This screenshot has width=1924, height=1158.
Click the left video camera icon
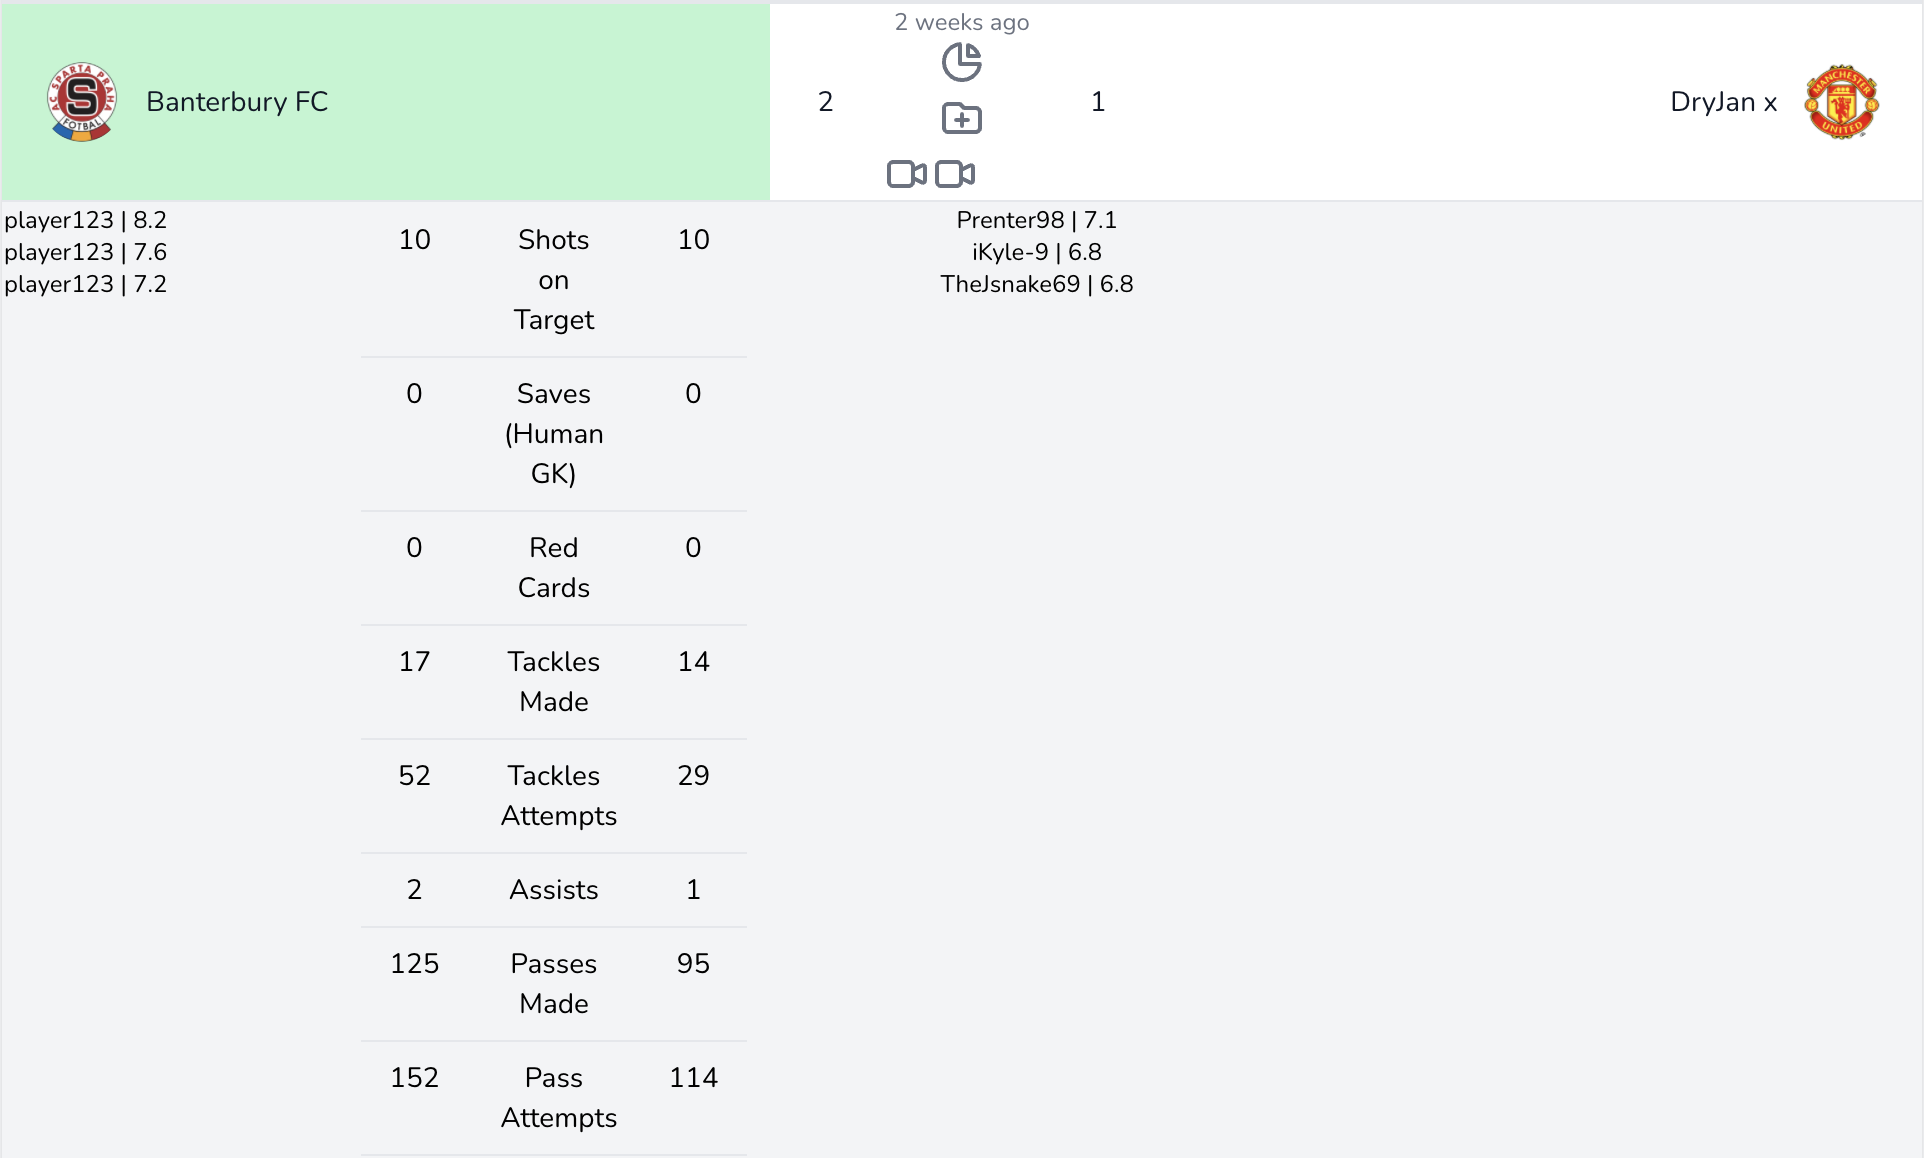coord(906,174)
